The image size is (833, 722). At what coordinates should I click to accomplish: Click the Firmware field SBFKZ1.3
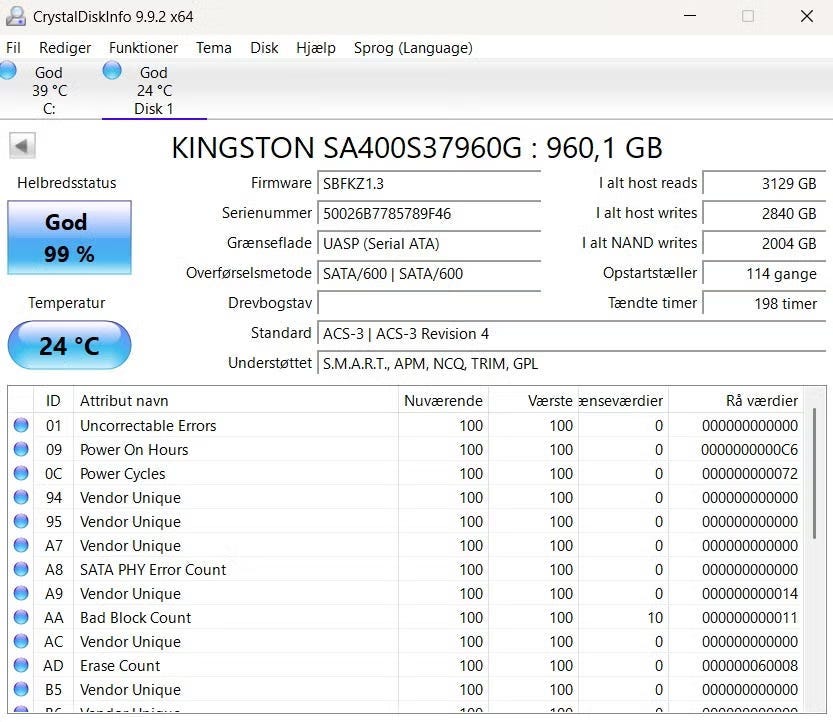tap(429, 184)
